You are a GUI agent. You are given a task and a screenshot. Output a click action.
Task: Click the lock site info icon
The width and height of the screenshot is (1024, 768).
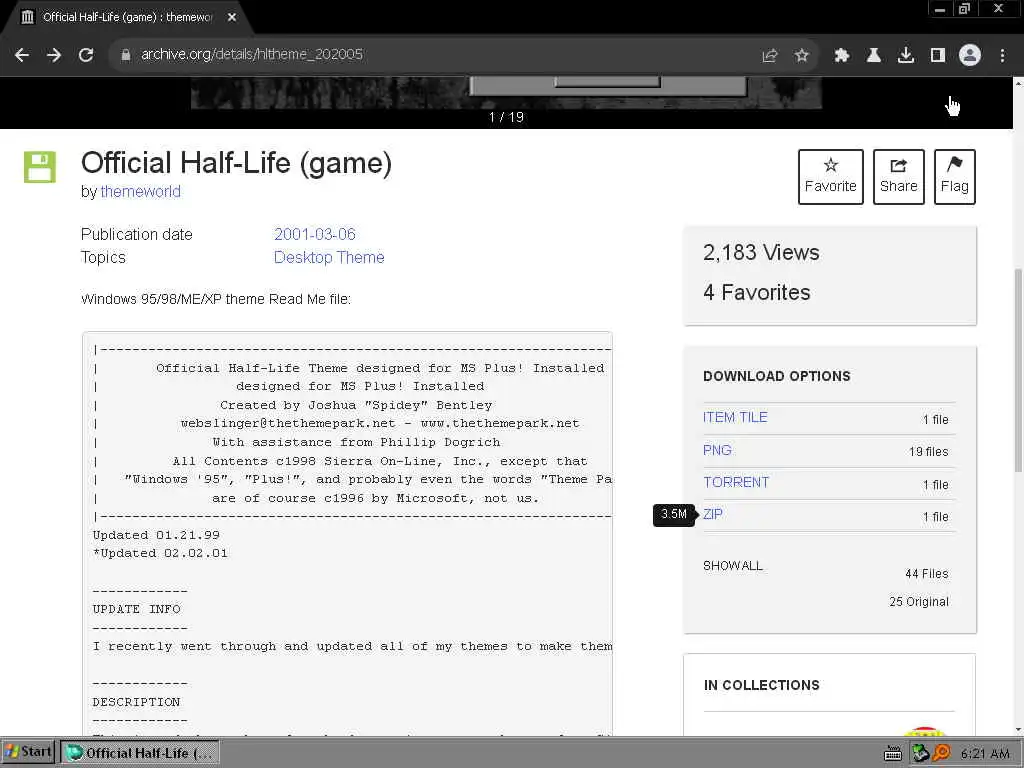coord(126,55)
